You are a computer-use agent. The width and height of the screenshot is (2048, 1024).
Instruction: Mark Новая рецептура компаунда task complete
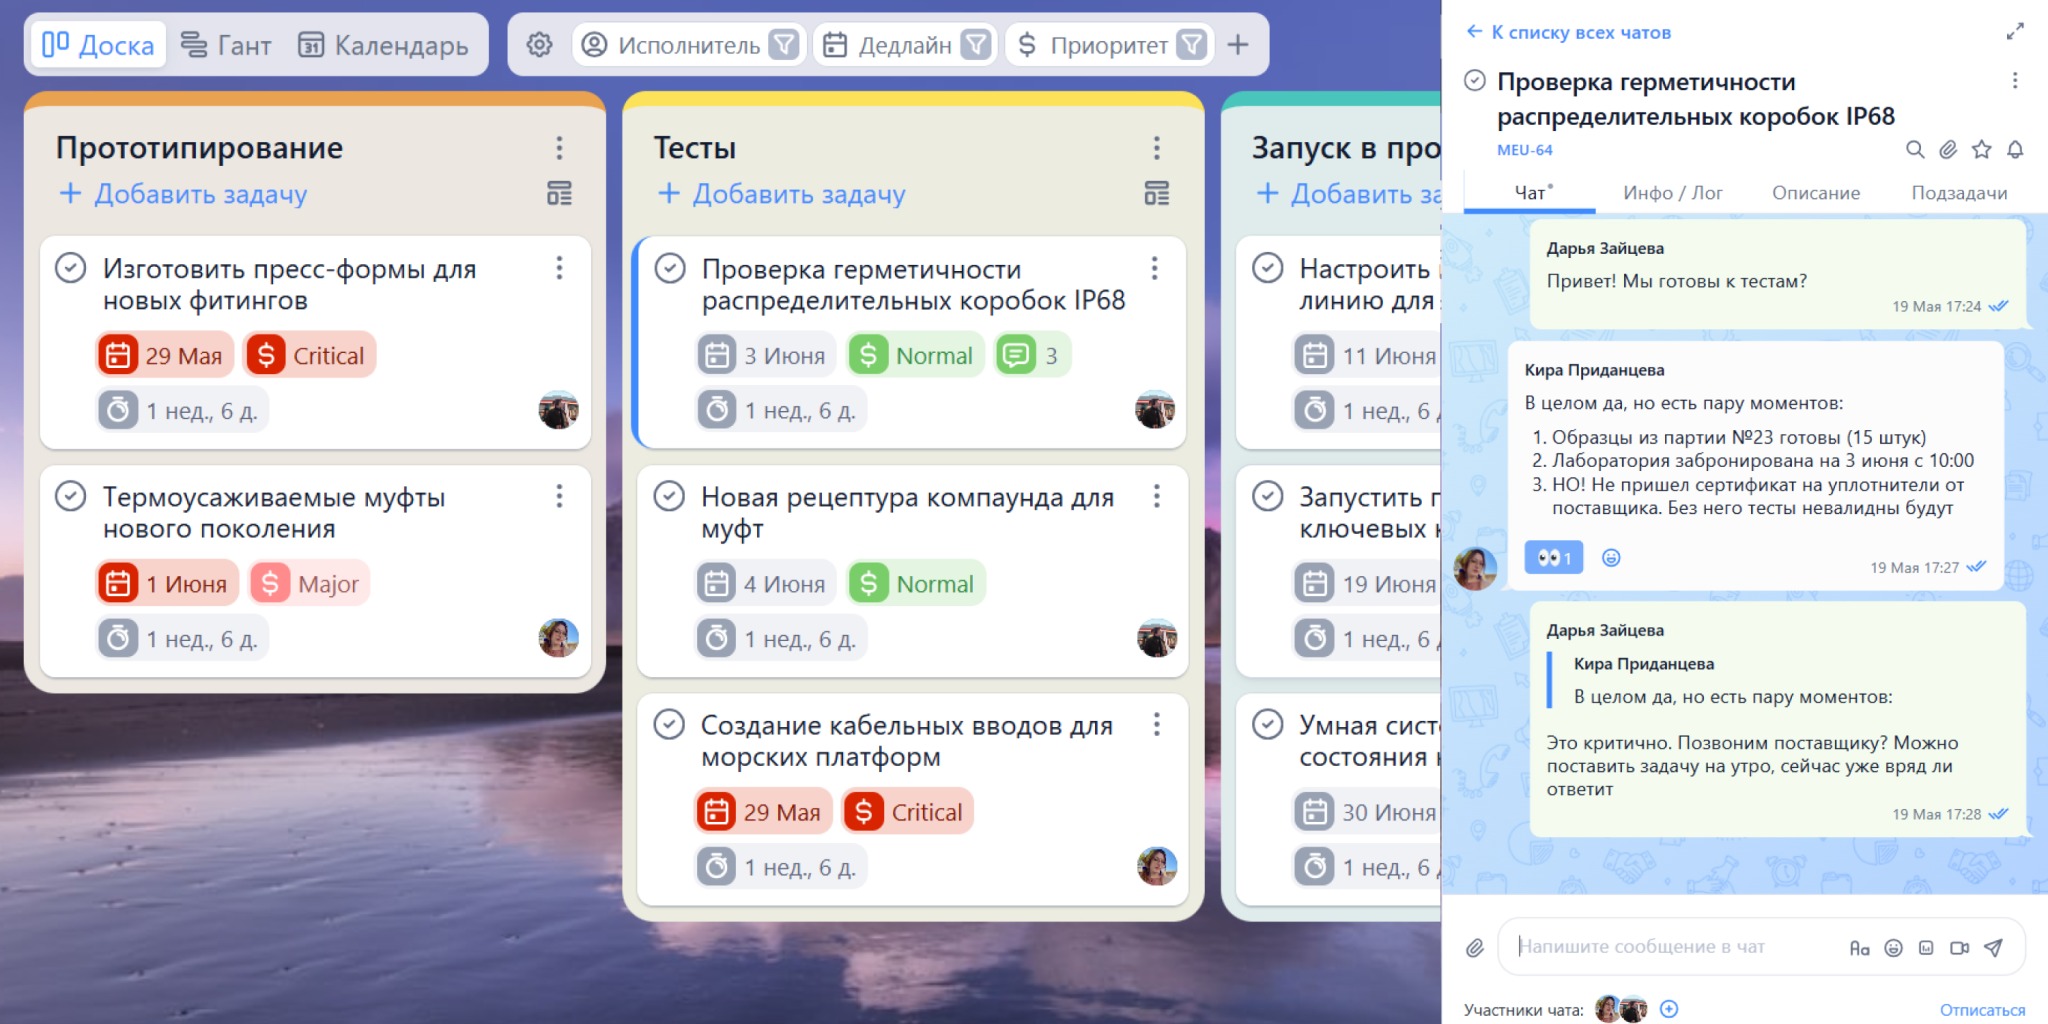point(669,496)
